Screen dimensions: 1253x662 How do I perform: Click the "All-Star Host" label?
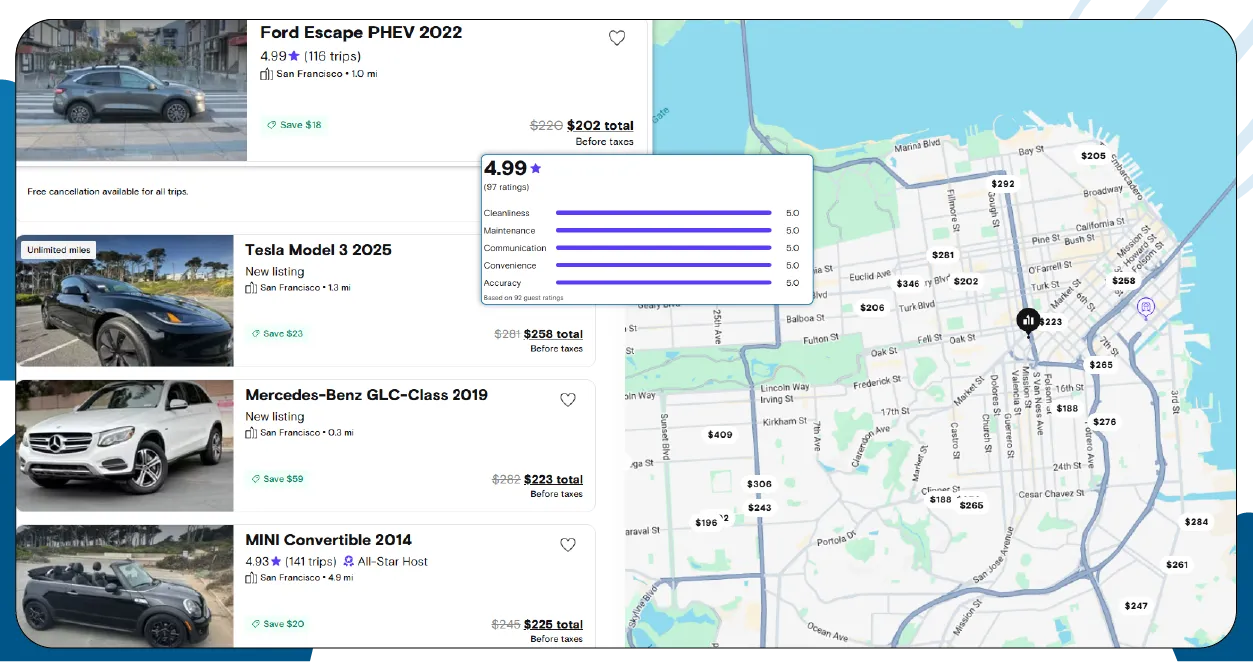(x=393, y=562)
